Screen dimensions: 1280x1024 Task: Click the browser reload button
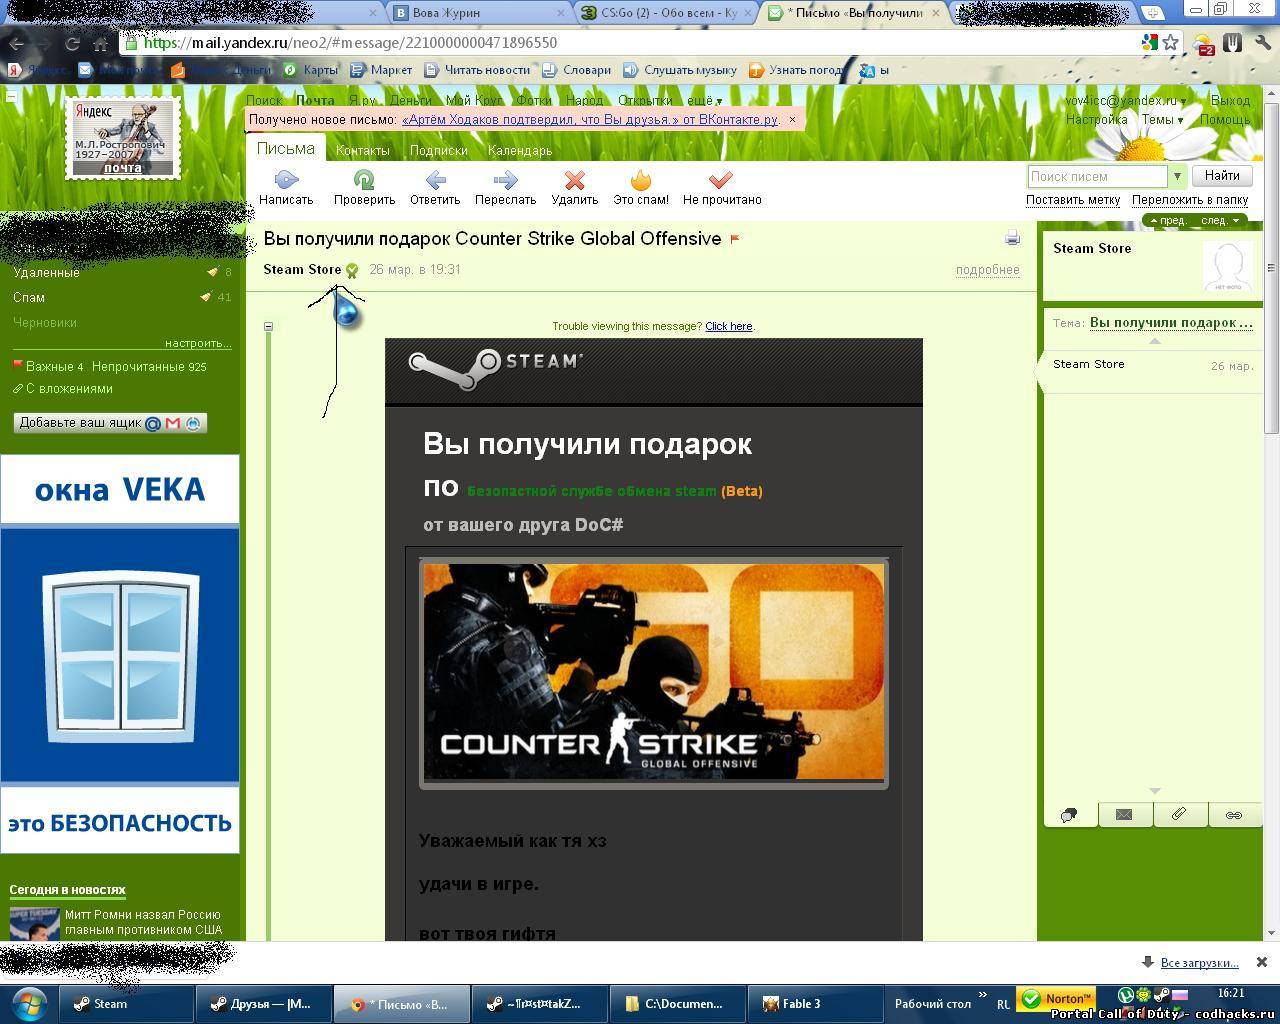(x=72, y=43)
